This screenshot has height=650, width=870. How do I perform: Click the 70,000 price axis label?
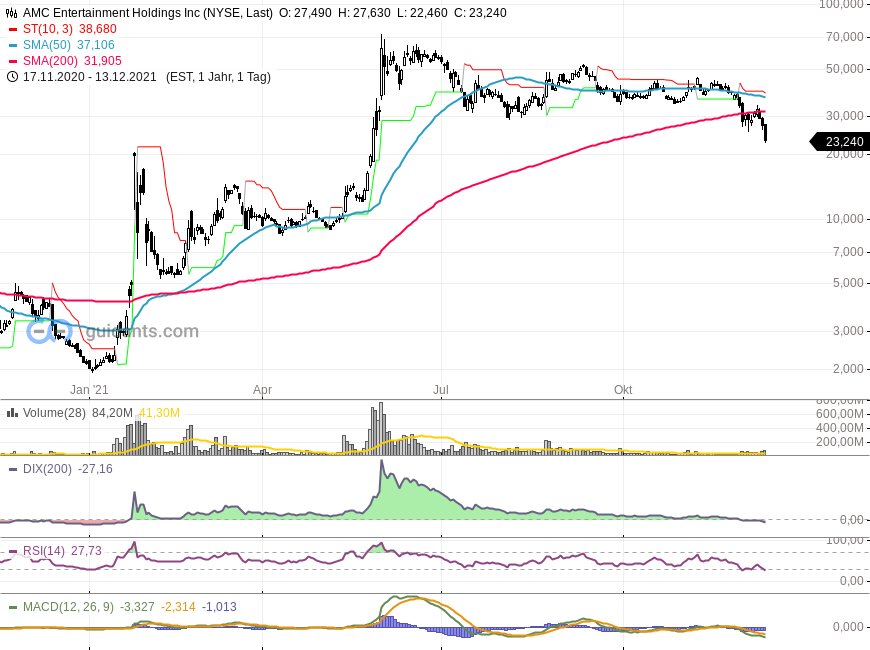point(844,37)
